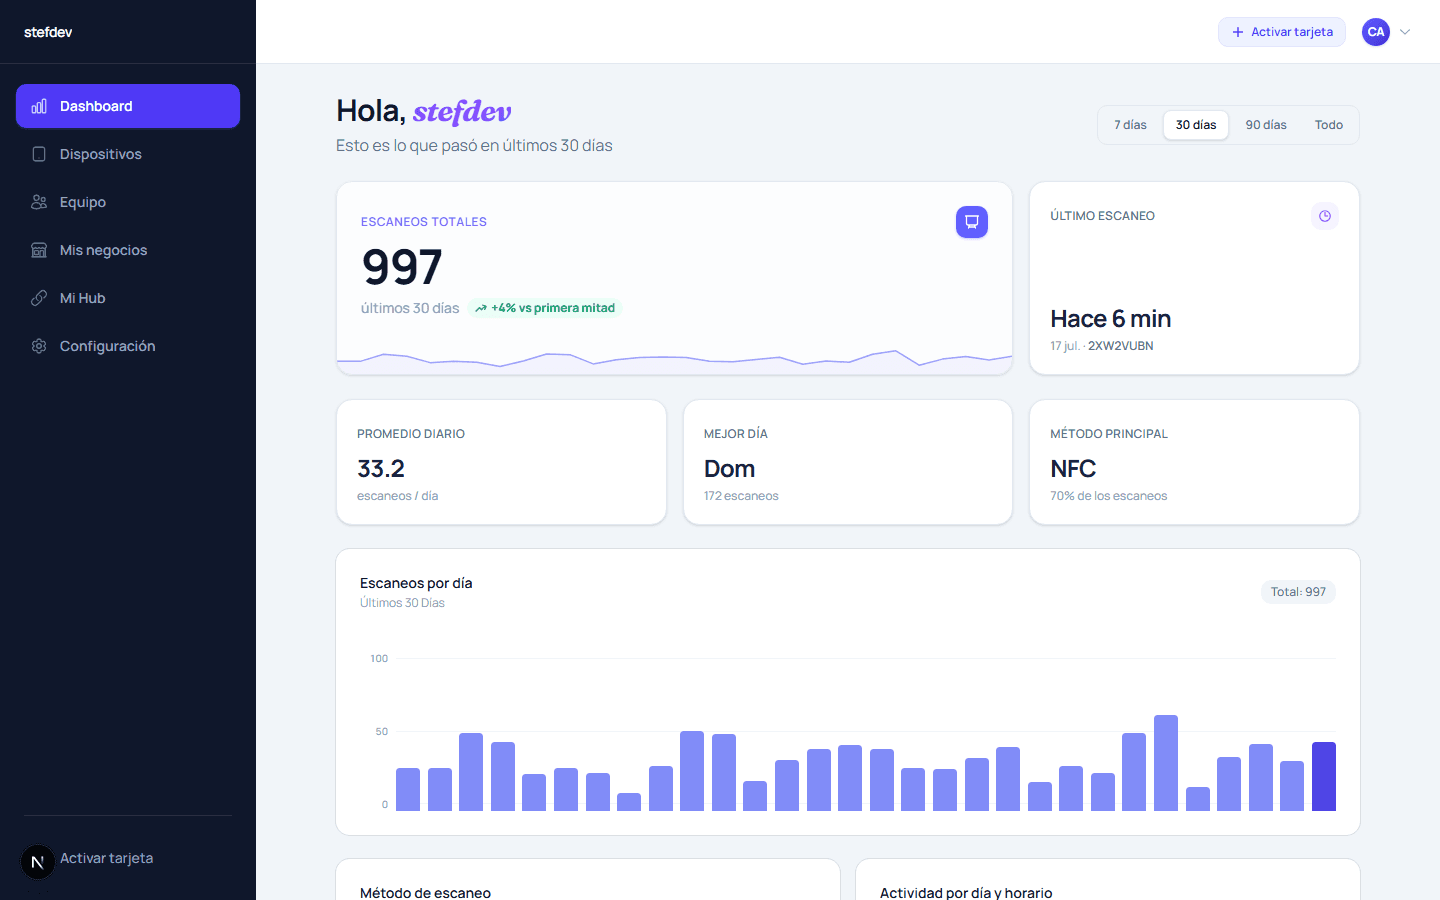Click the 172 escaneos text
The height and width of the screenshot is (900, 1440).
click(x=741, y=496)
